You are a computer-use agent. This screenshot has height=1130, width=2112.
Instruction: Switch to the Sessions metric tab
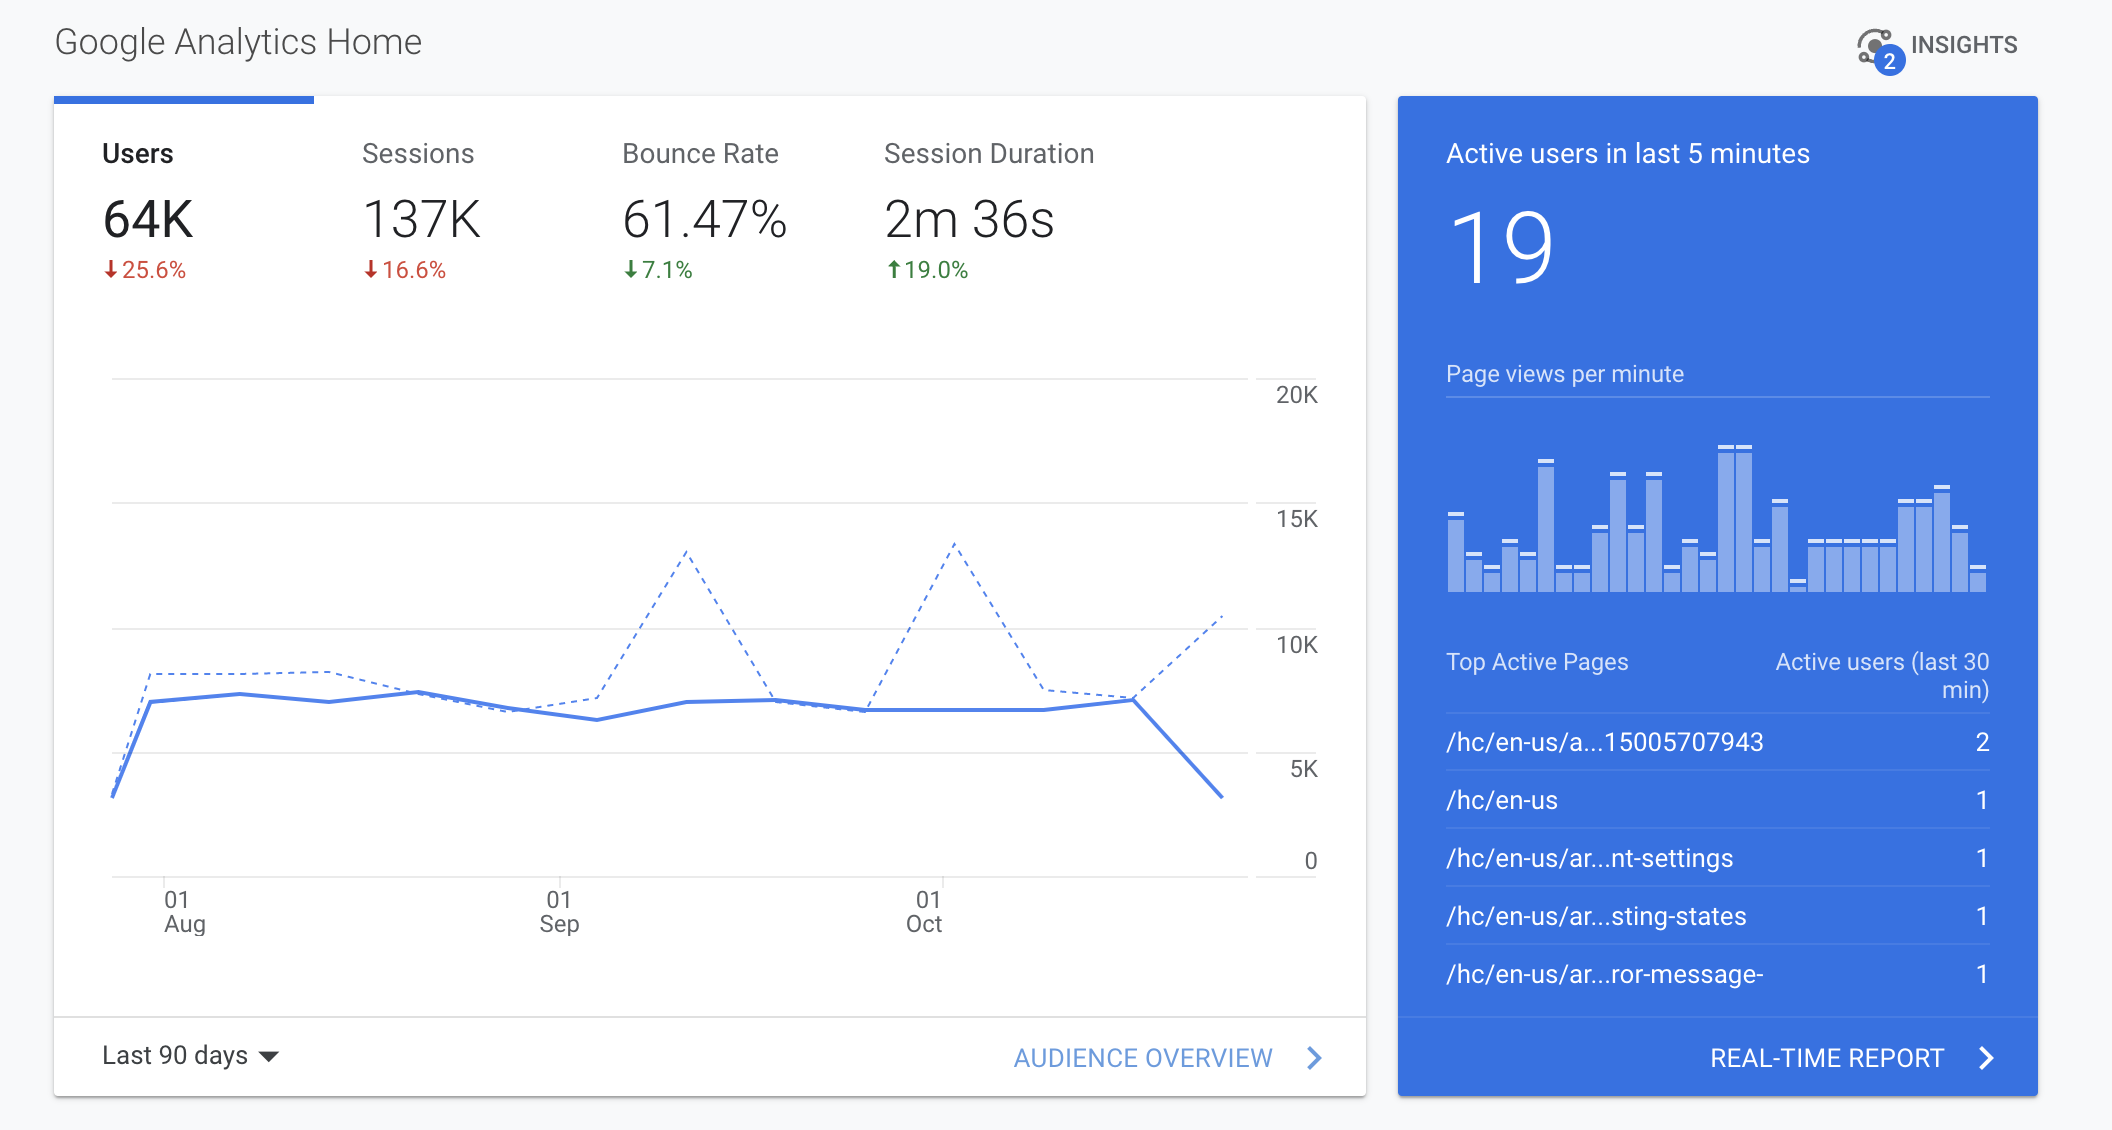point(418,153)
